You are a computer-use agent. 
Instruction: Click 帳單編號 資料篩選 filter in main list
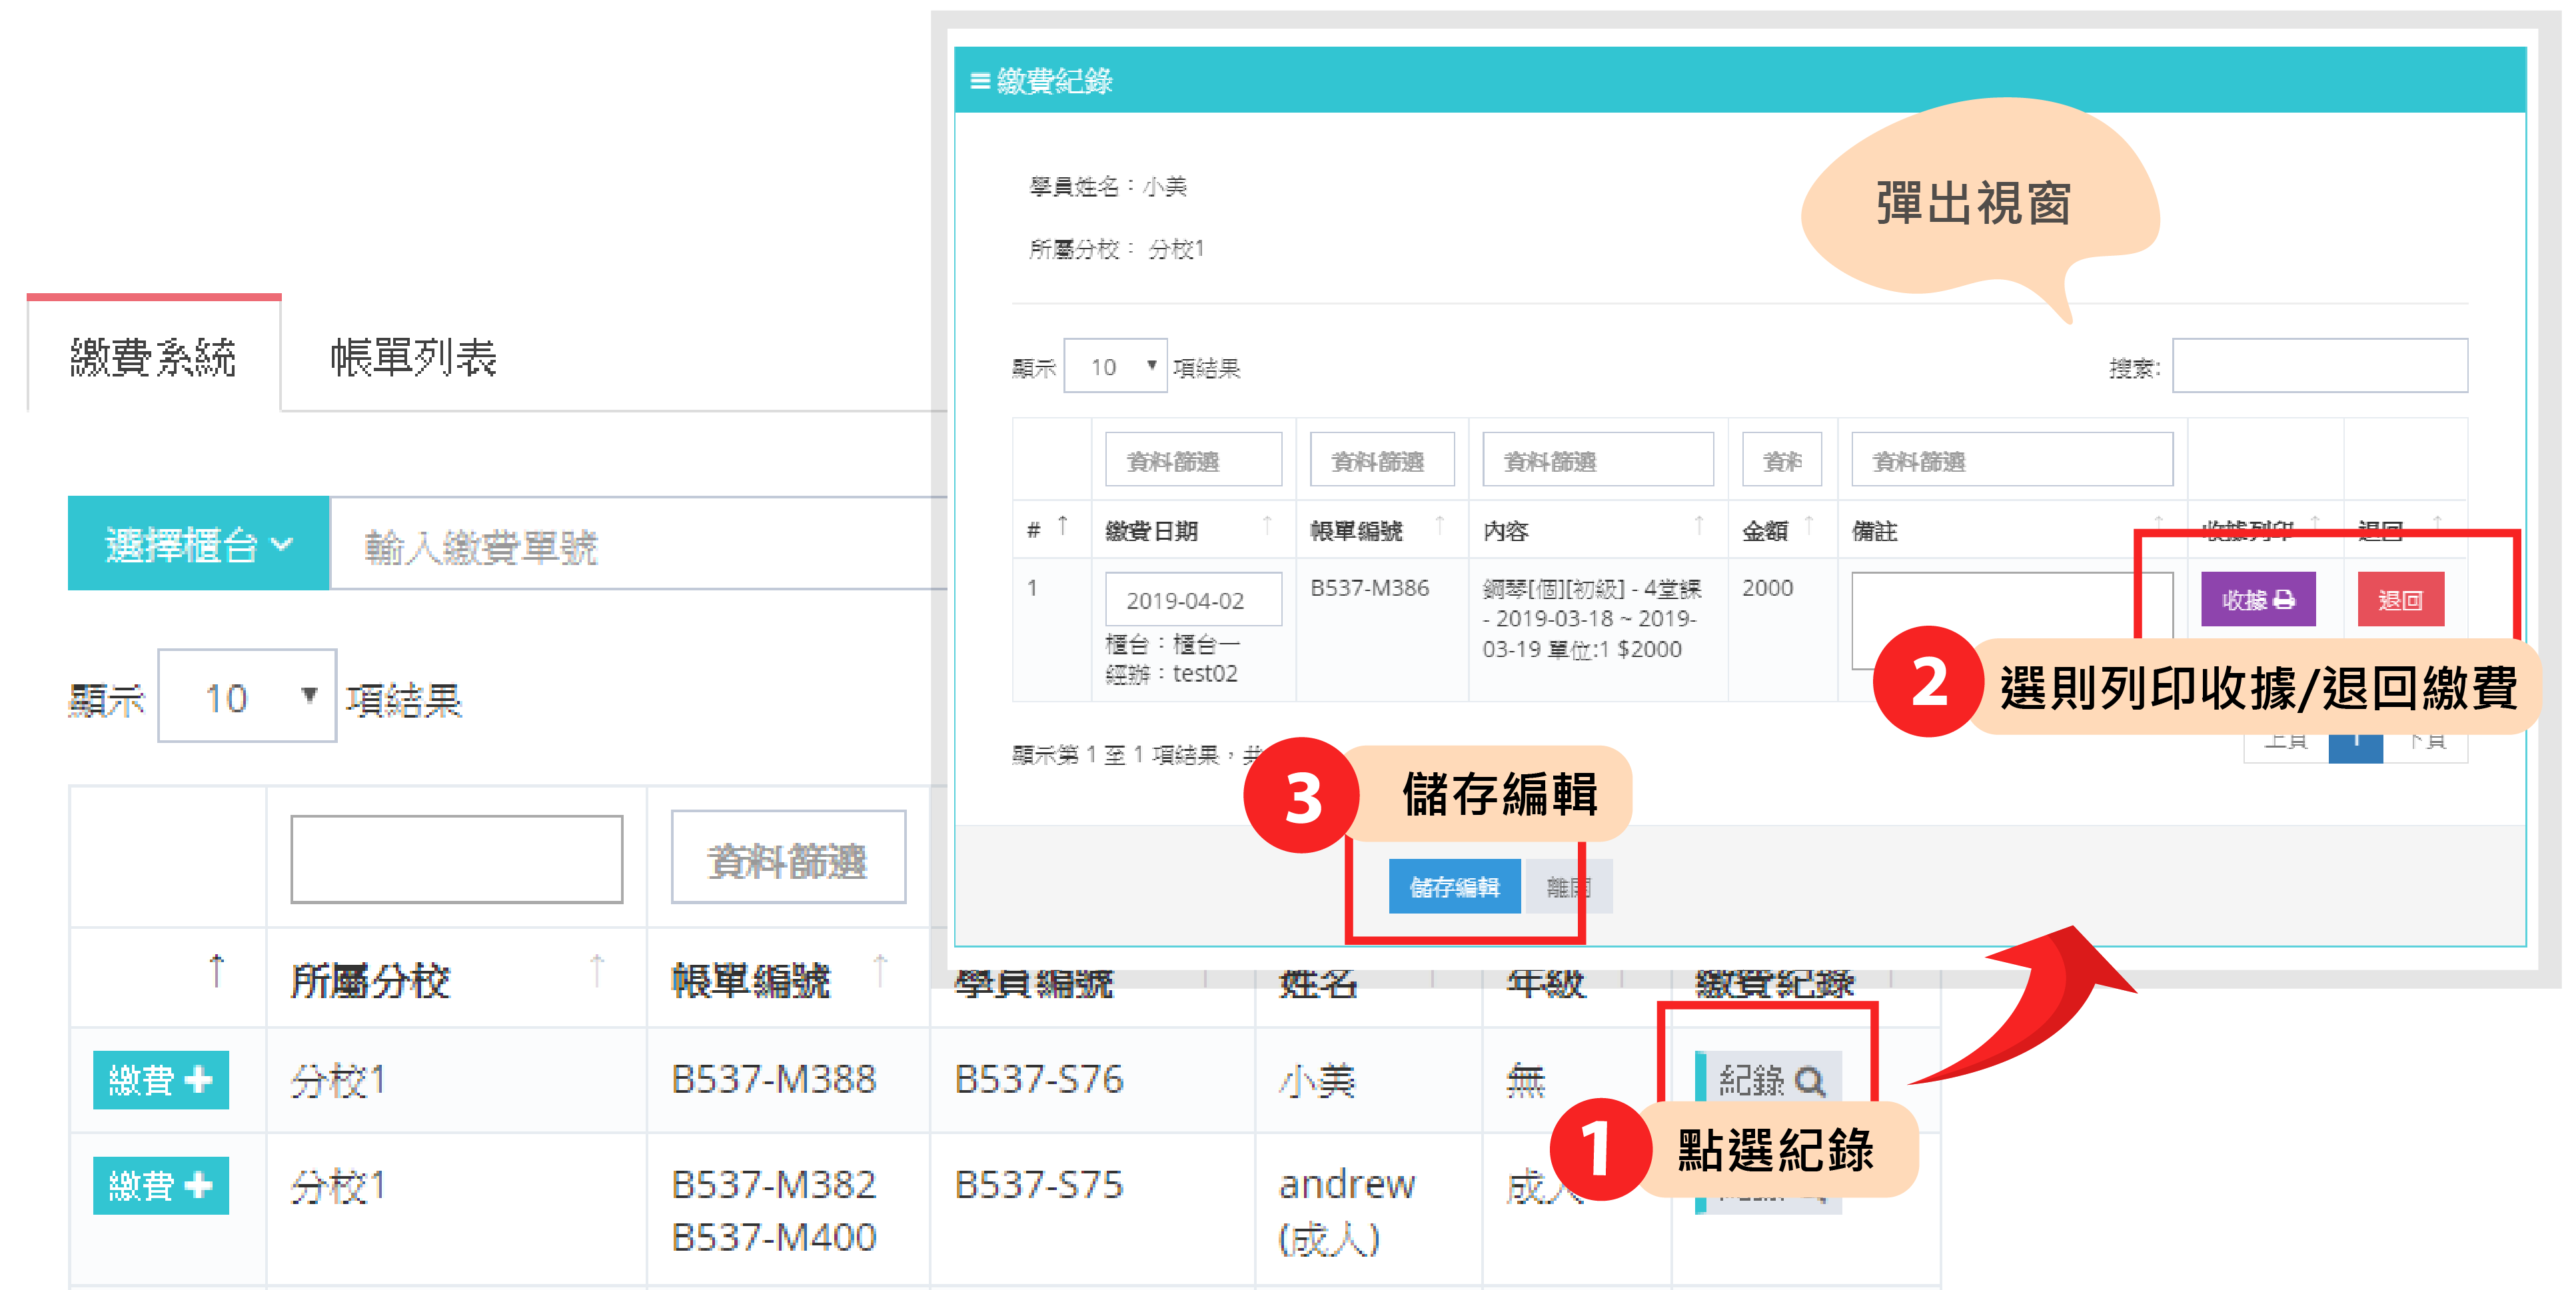(788, 858)
